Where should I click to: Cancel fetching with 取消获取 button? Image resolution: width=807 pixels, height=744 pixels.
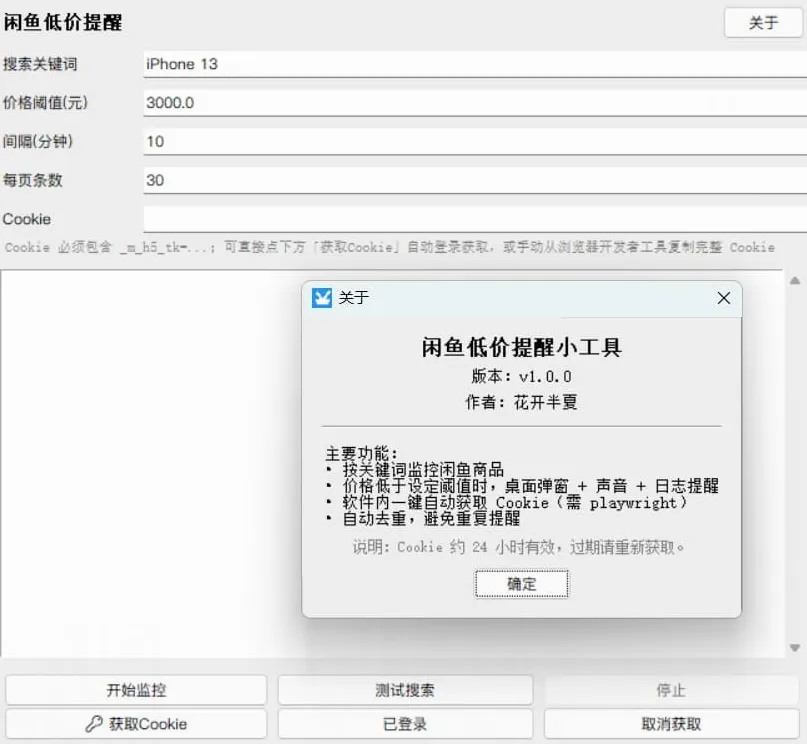click(x=671, y=724)
